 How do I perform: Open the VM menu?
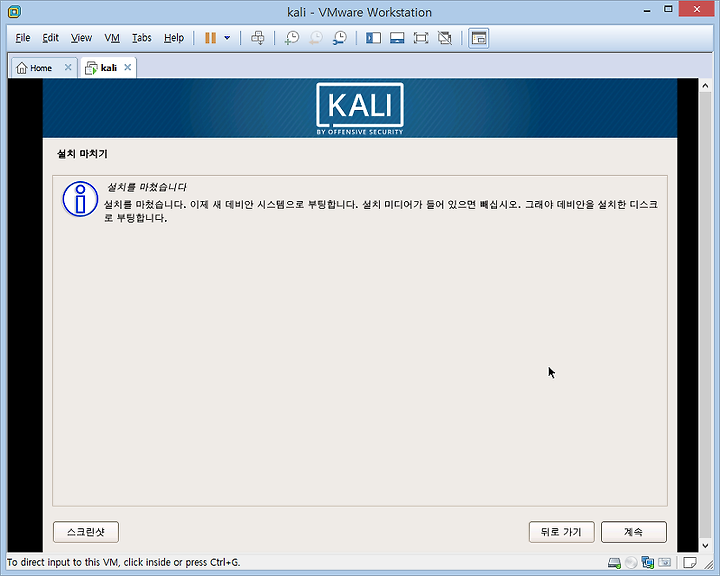[112, 38]
